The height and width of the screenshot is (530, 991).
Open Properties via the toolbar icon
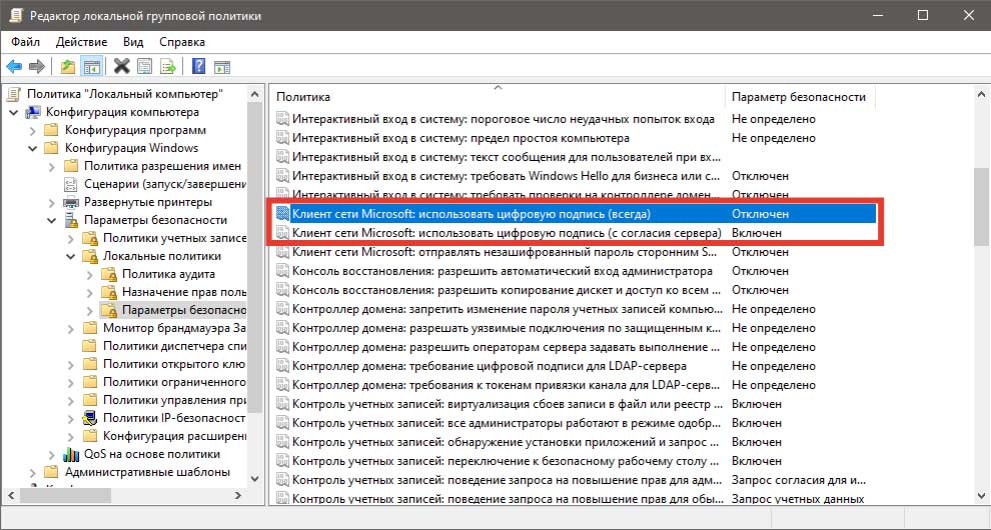coord(146,67)
